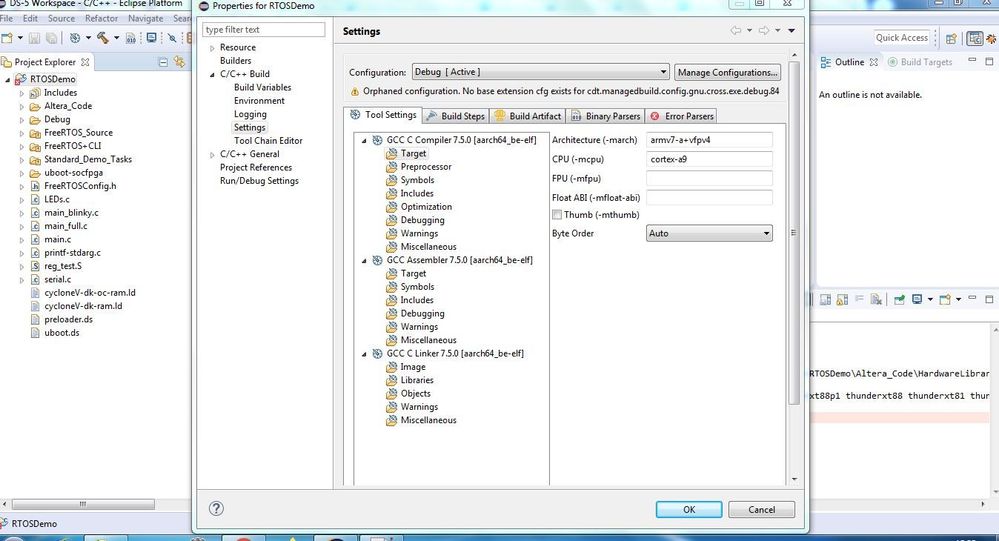999x541 pixels.
Task: Open Preprocessor settings under GCC C Compiler
Action: coord(419,167)
